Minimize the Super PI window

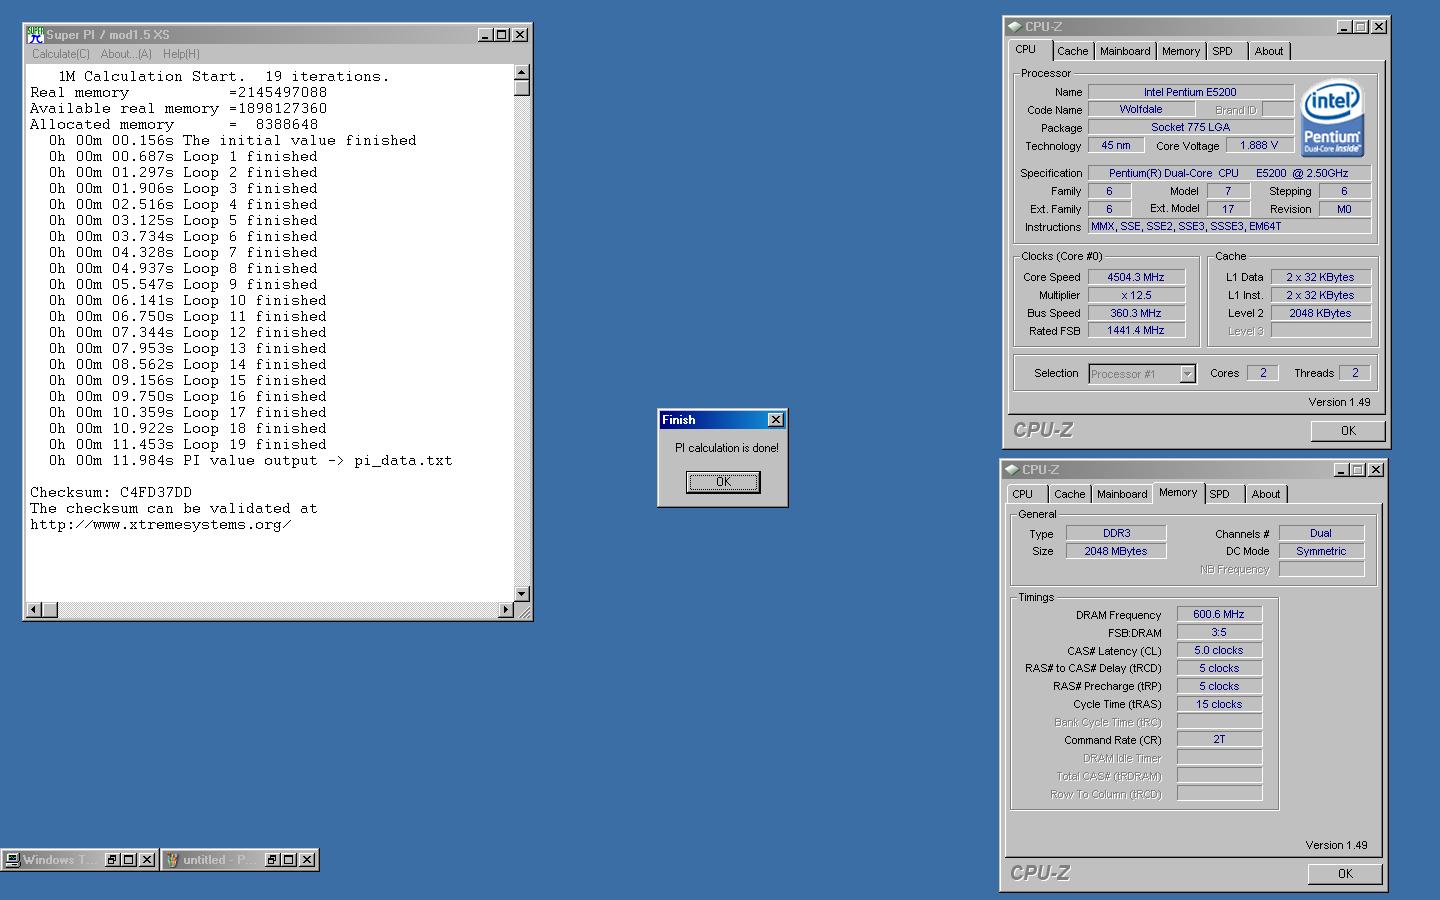point(485,35)
